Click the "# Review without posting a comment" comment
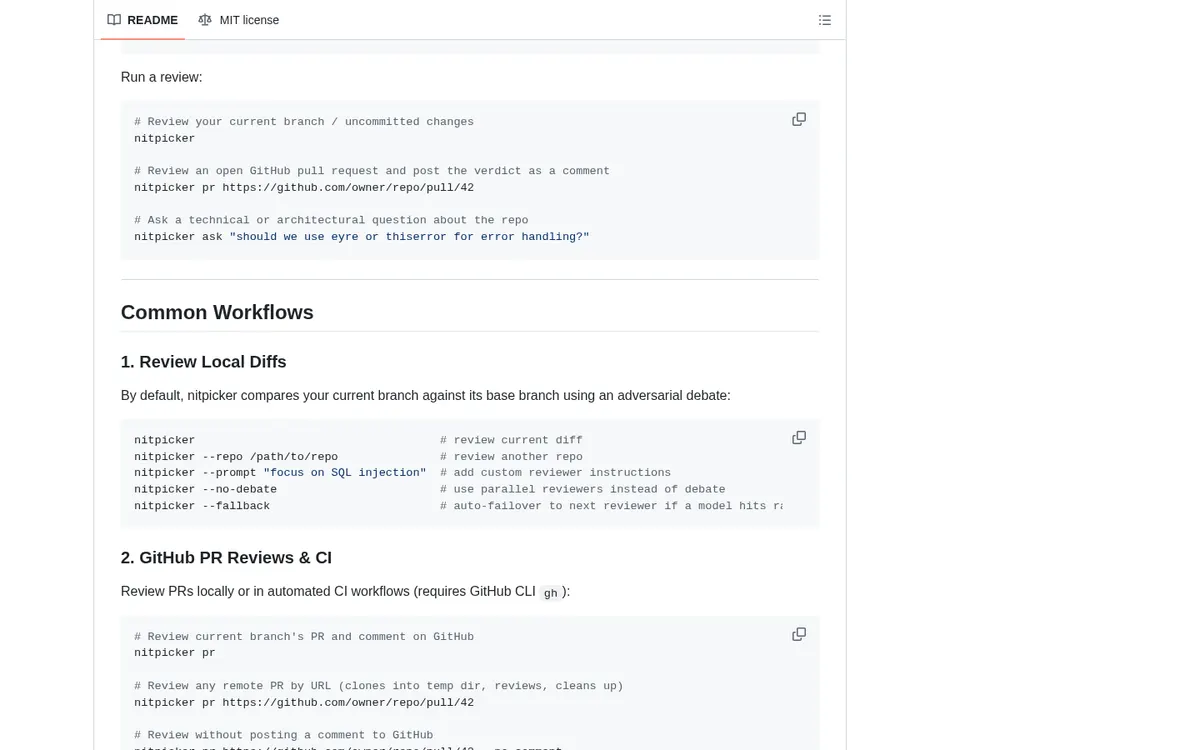Image resolution: width=1200 pixels, height=750 pixels. point(284,735)
